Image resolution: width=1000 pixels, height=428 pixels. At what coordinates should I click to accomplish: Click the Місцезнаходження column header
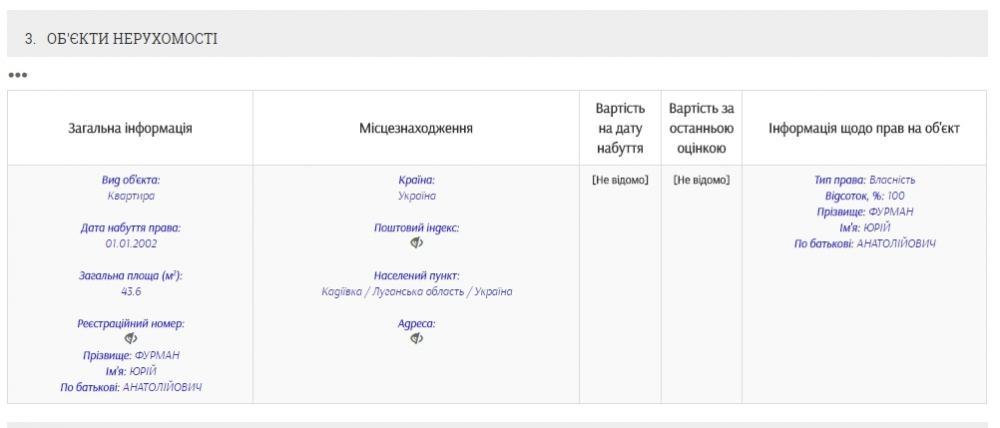click(416, 127)
